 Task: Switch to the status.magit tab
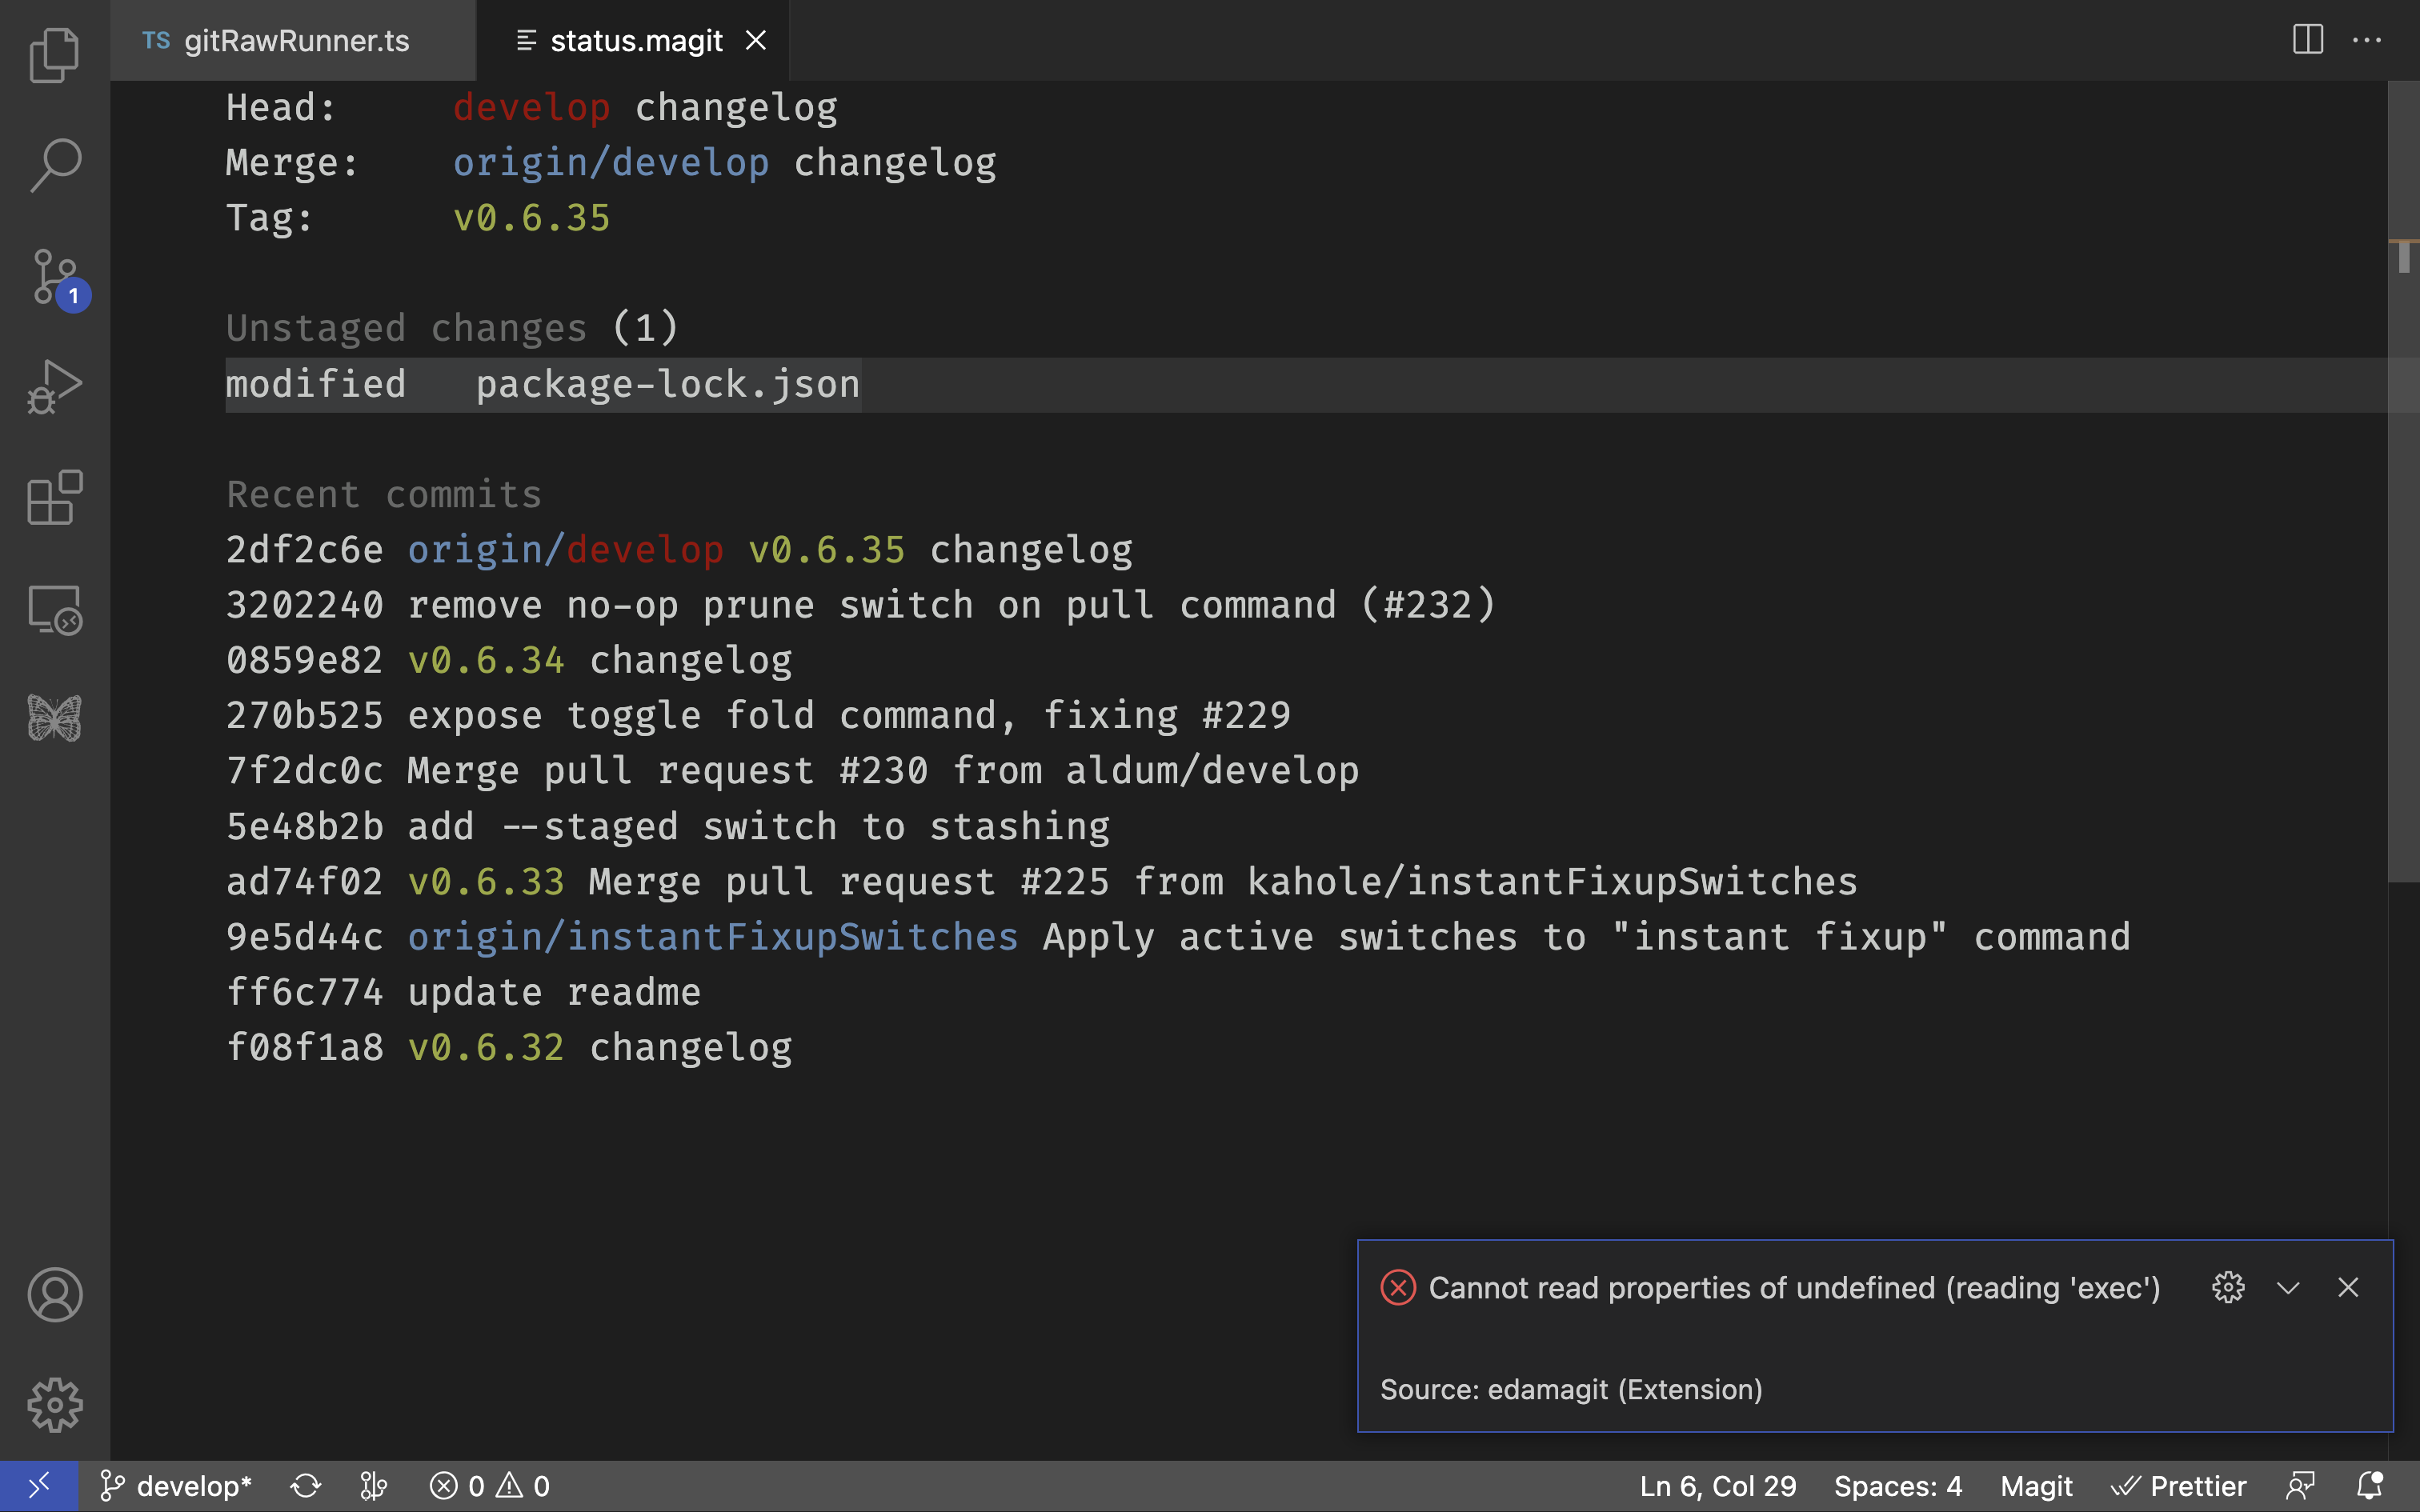[636, 40]
